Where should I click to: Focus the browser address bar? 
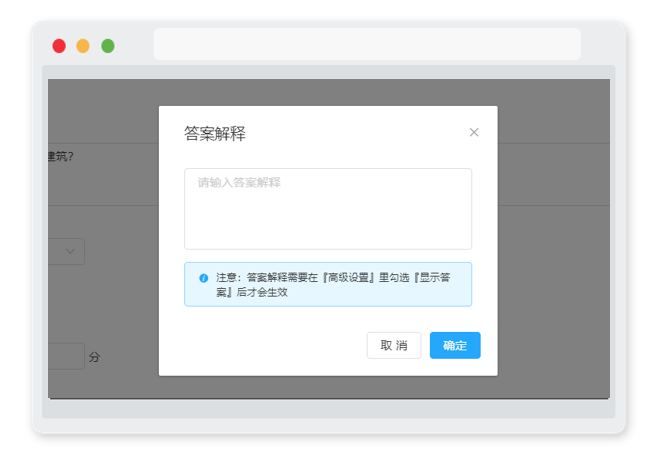367,44
